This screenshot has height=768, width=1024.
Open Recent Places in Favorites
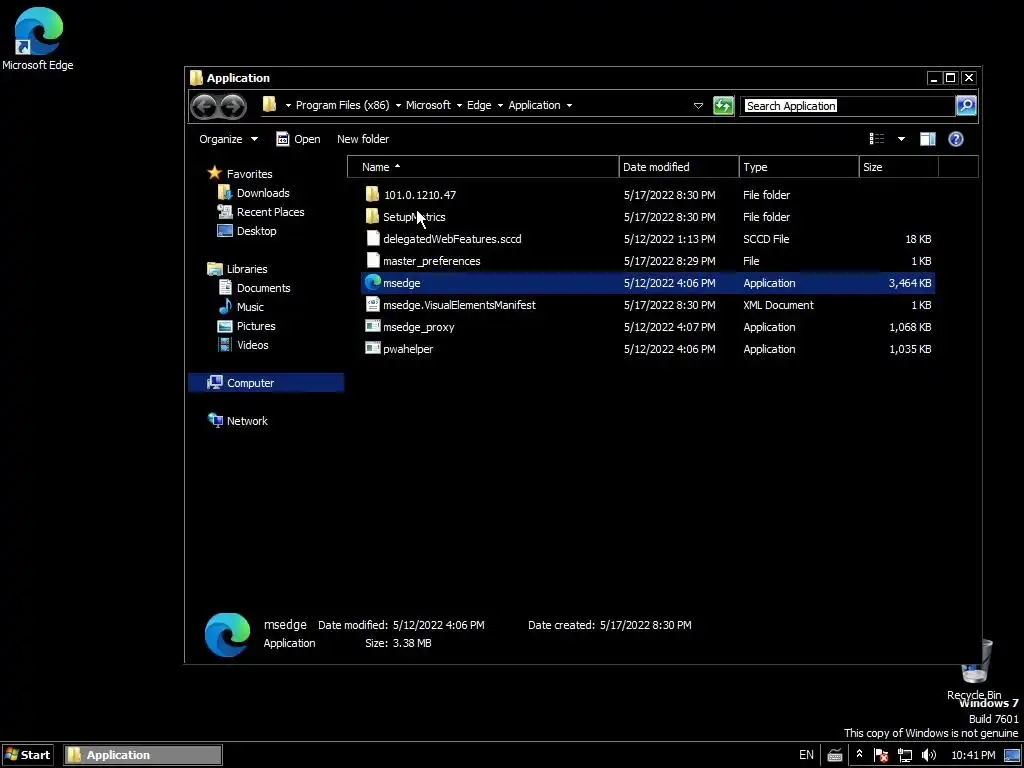[x=270, y=212]
